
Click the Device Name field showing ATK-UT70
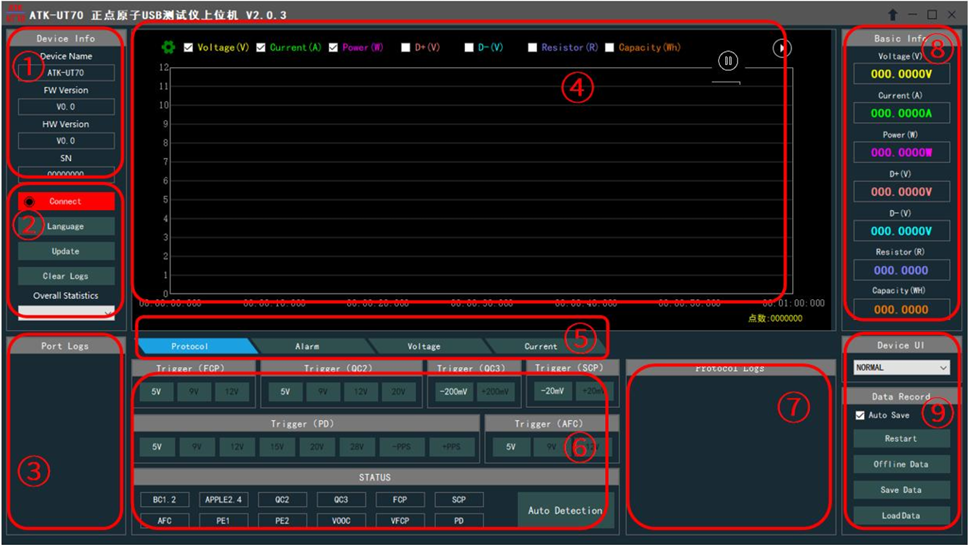(x=66, y=73)
